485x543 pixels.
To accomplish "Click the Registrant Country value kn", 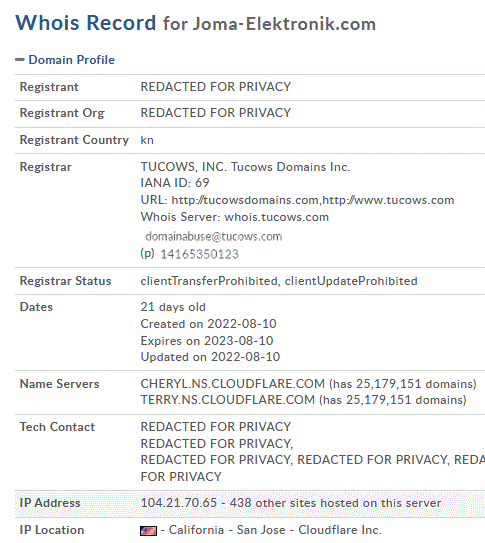I will (147, 140).
